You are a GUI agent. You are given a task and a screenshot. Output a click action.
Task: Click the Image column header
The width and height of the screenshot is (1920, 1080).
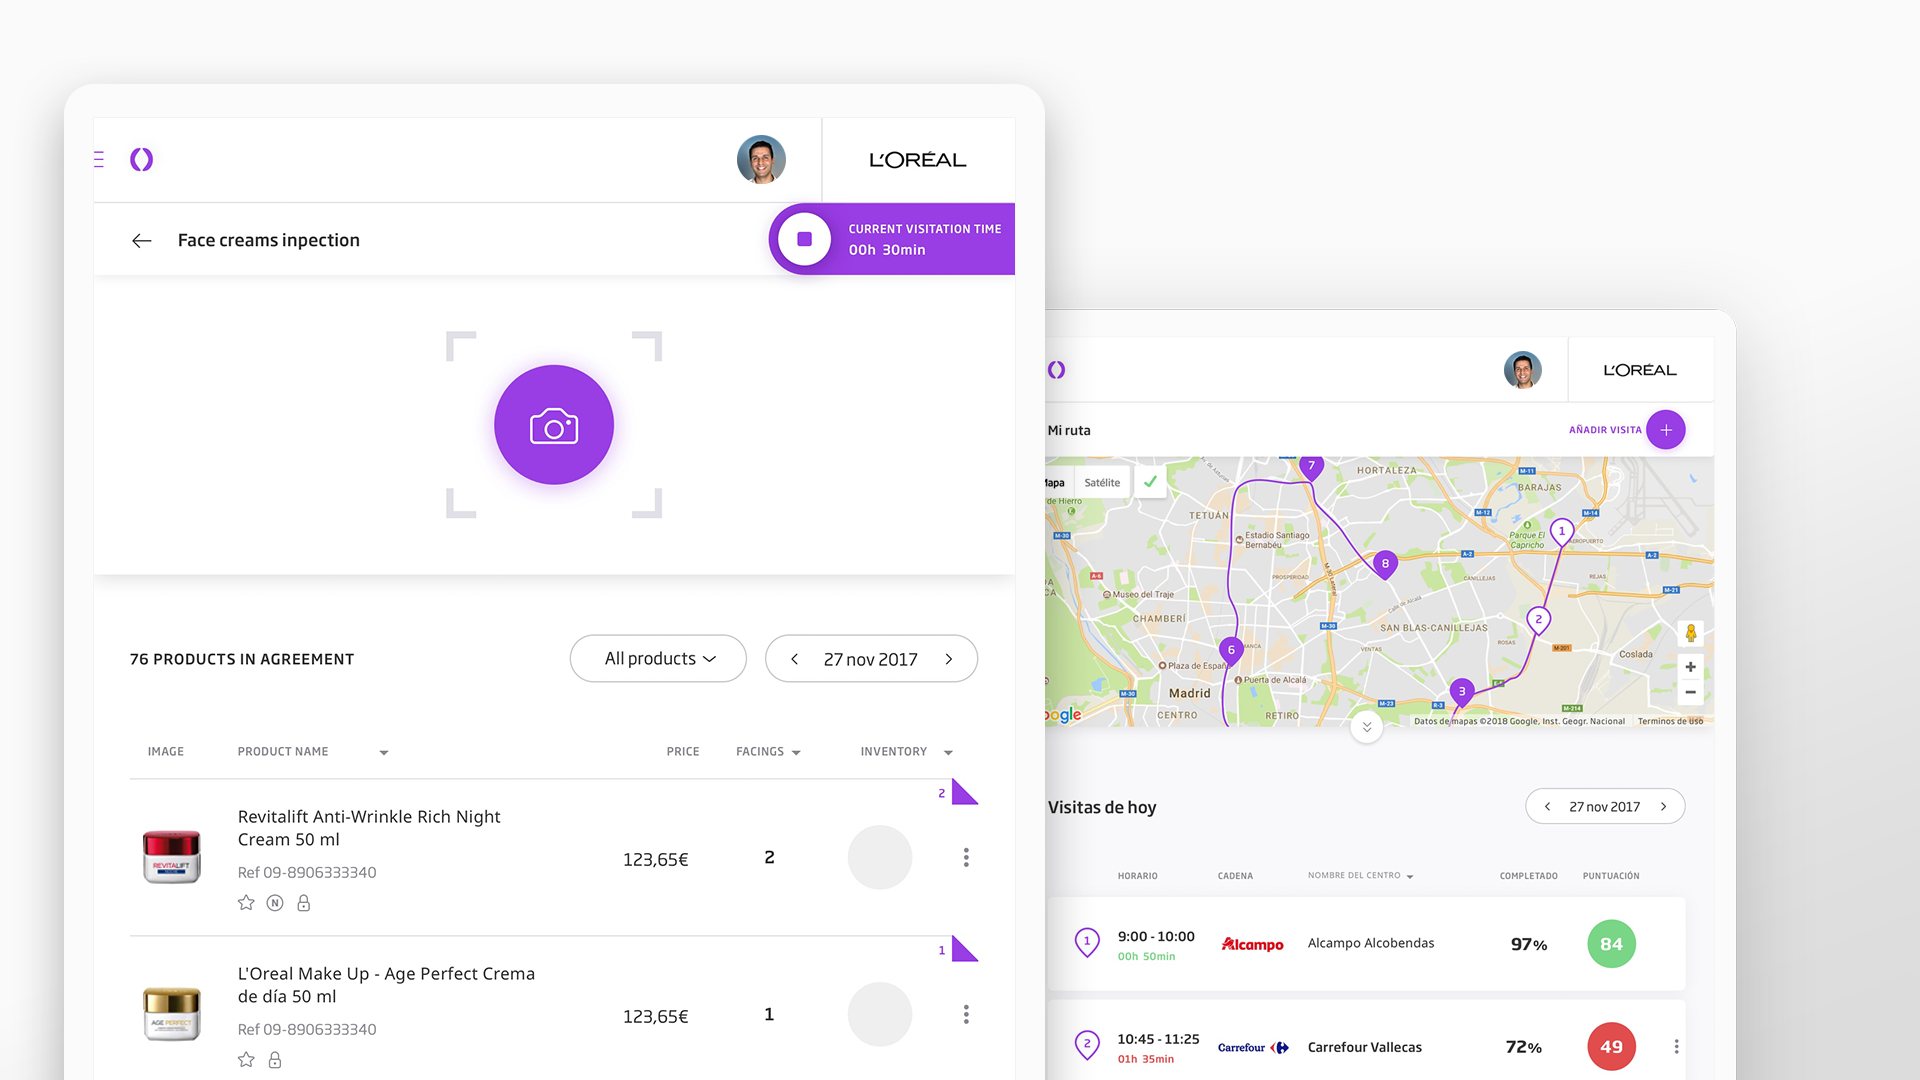tap(166, 752)
